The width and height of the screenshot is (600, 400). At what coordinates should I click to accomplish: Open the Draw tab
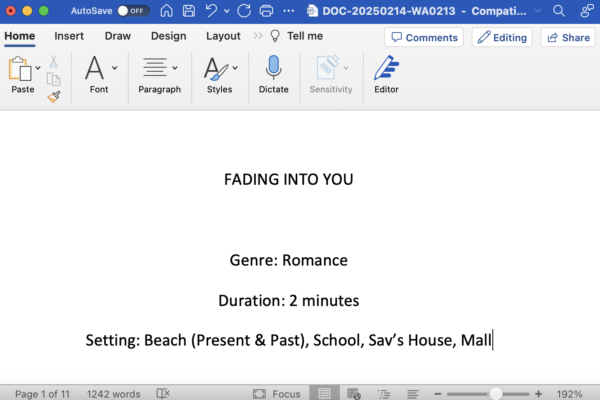pyautogui.click(x=118, y=36)
